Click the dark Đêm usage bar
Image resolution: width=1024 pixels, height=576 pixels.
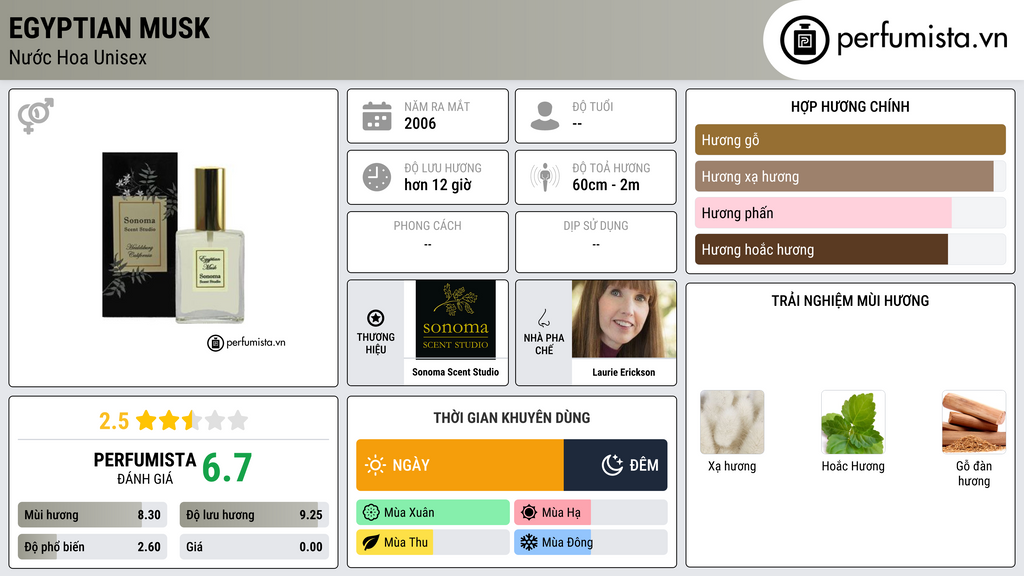tap(615, 465)
